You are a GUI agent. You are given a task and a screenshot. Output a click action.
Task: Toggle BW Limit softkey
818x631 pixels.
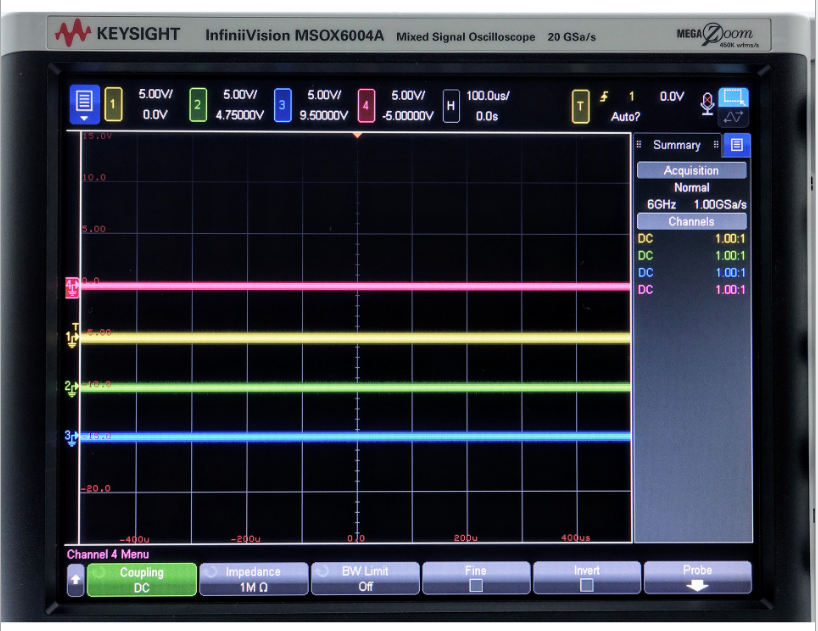click(x=365, y=578)
